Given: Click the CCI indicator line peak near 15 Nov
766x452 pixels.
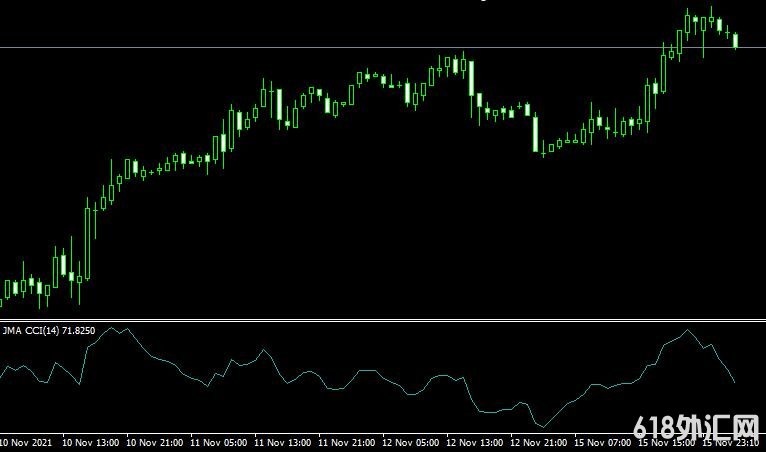Looking at the screenshot, I should click(688, 330).
